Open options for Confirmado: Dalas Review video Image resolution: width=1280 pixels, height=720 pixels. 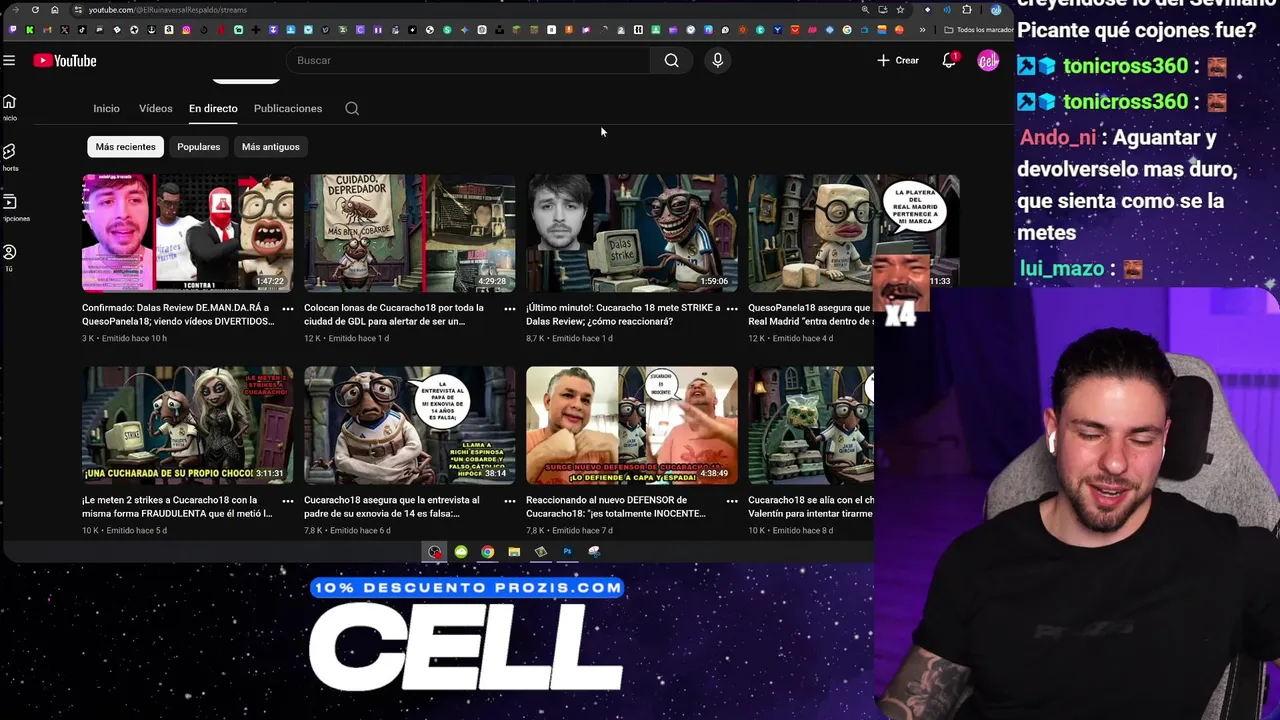(x=288, y=309)
